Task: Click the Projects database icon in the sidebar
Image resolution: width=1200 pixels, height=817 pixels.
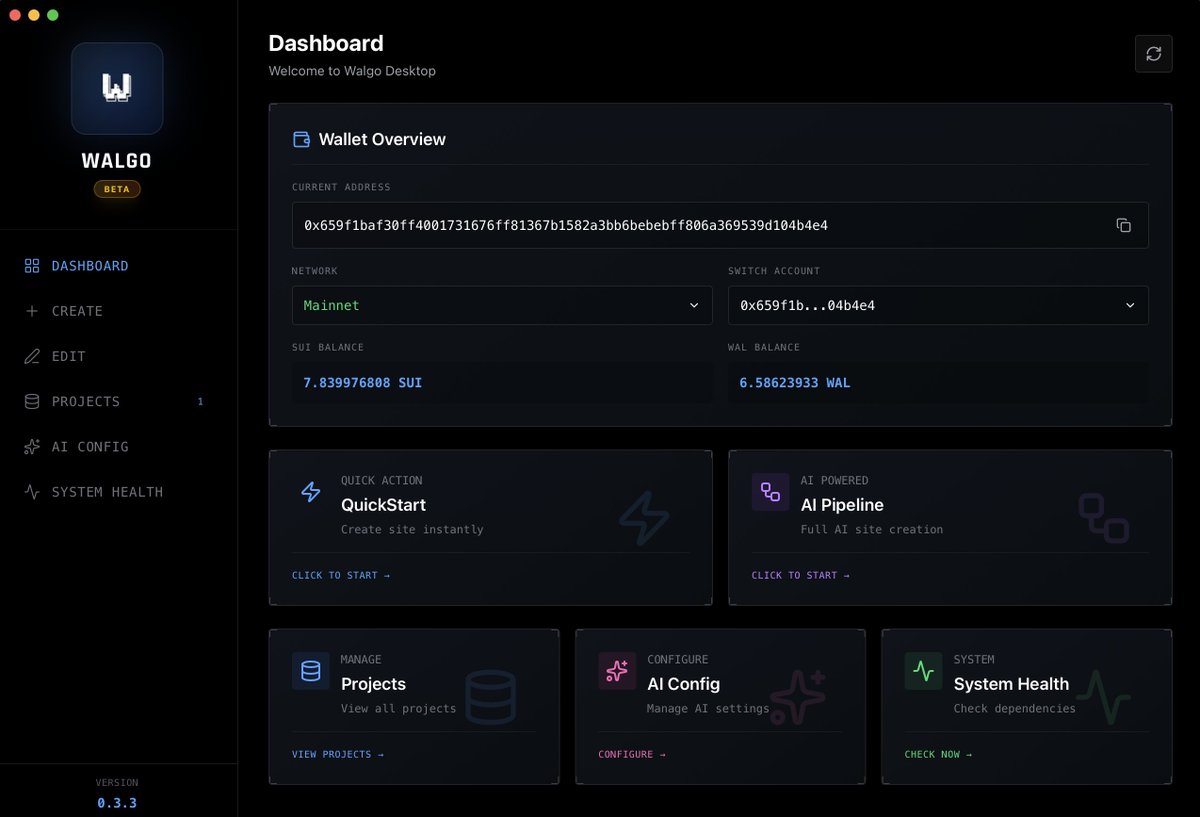Action: tap(32, 401)
